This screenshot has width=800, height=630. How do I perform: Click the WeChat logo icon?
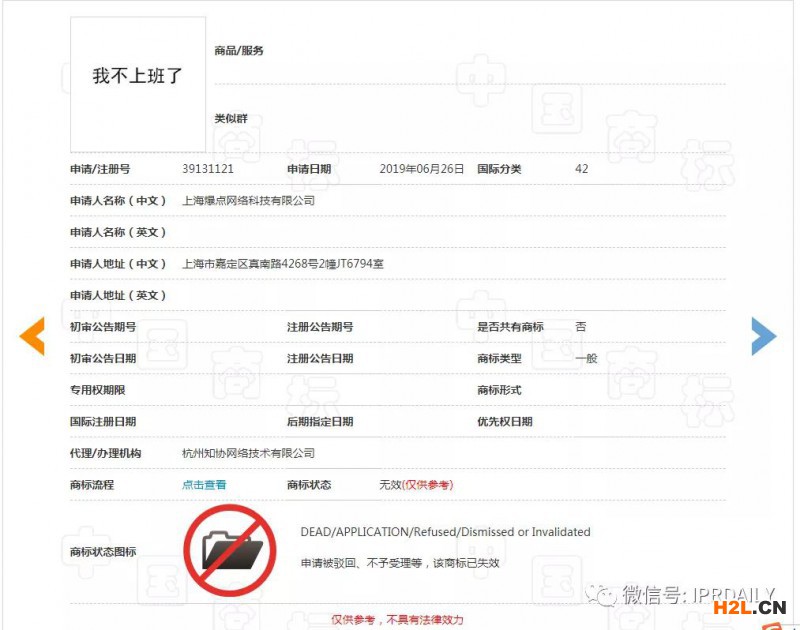[x=604, y=596]
